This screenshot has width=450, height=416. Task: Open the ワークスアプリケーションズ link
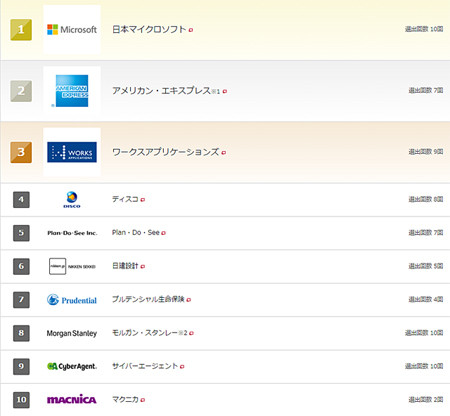pyautogui.click(x=165, y=152)
